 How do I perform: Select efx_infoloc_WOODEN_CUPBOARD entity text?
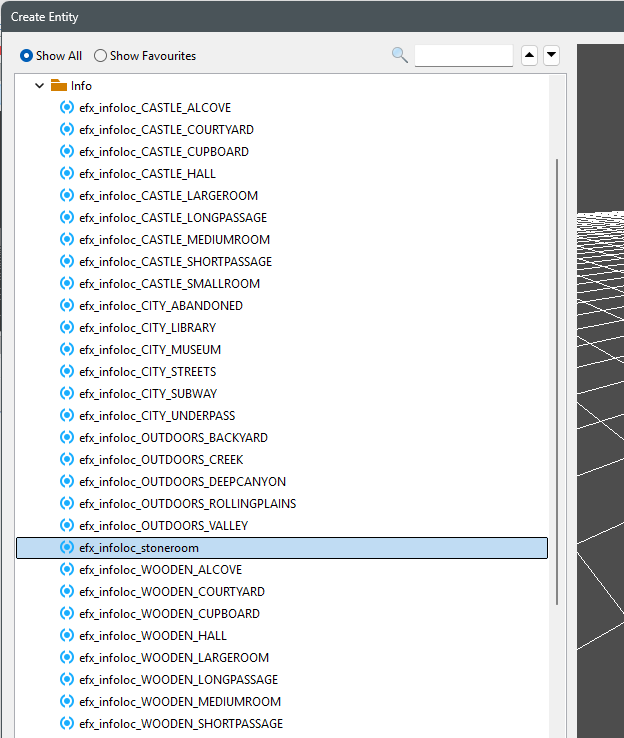click(x=169, y=614)
